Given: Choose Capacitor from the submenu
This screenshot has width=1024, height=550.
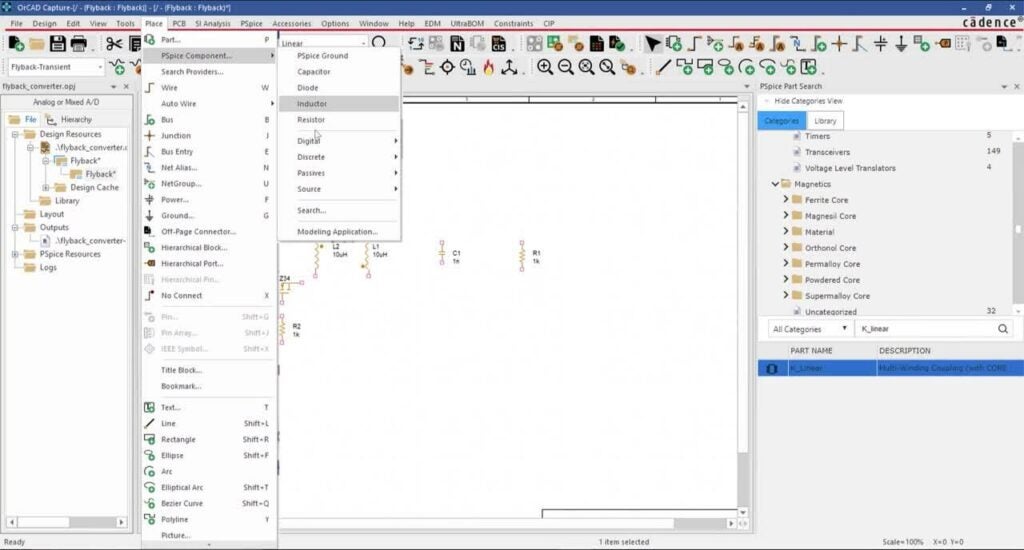Looking at the screenshot, I should pos(339,72).
